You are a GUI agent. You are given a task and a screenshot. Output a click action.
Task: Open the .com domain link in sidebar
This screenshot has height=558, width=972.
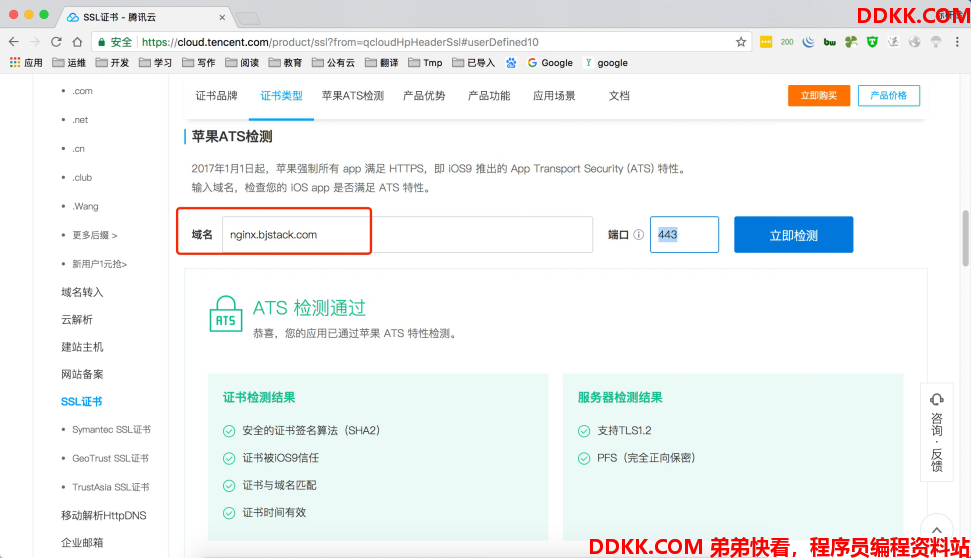pos(82,91)
